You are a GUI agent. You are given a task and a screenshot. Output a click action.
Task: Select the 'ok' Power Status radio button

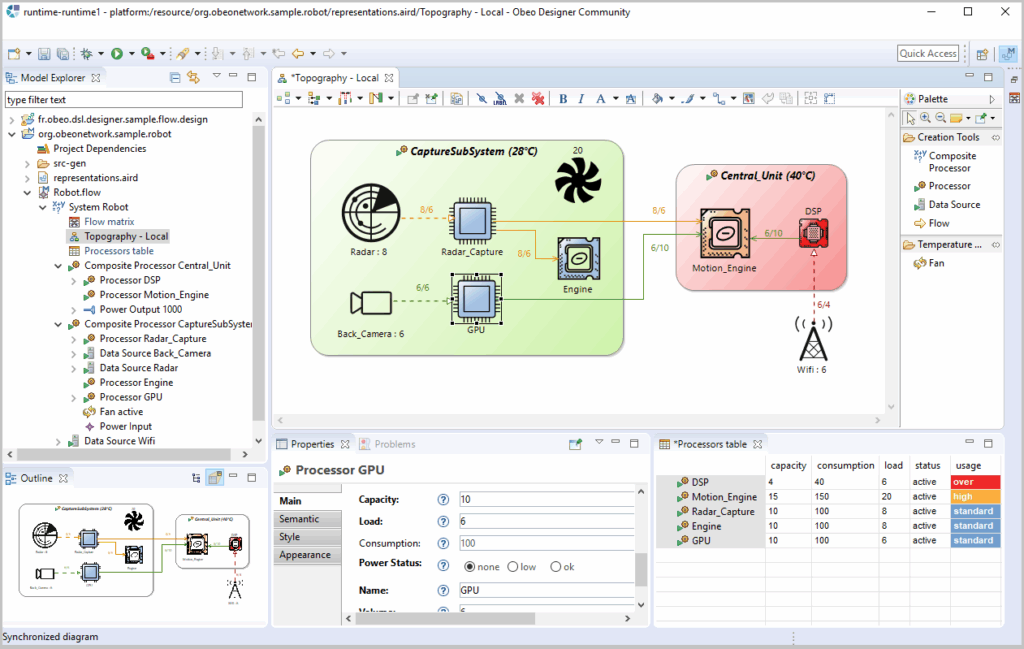tap(556, 567)
